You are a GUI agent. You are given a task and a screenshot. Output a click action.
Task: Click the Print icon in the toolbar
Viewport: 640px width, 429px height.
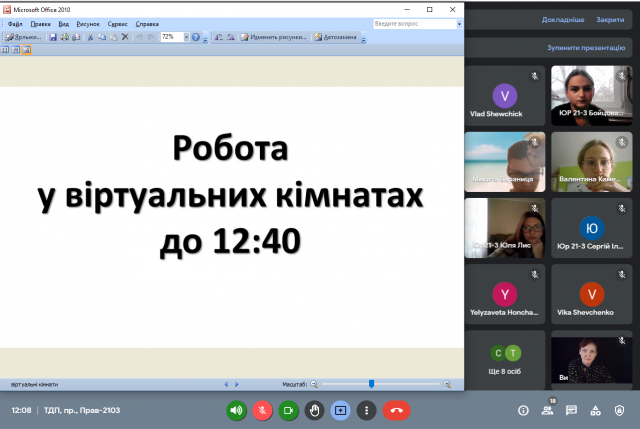pos(64,37)
